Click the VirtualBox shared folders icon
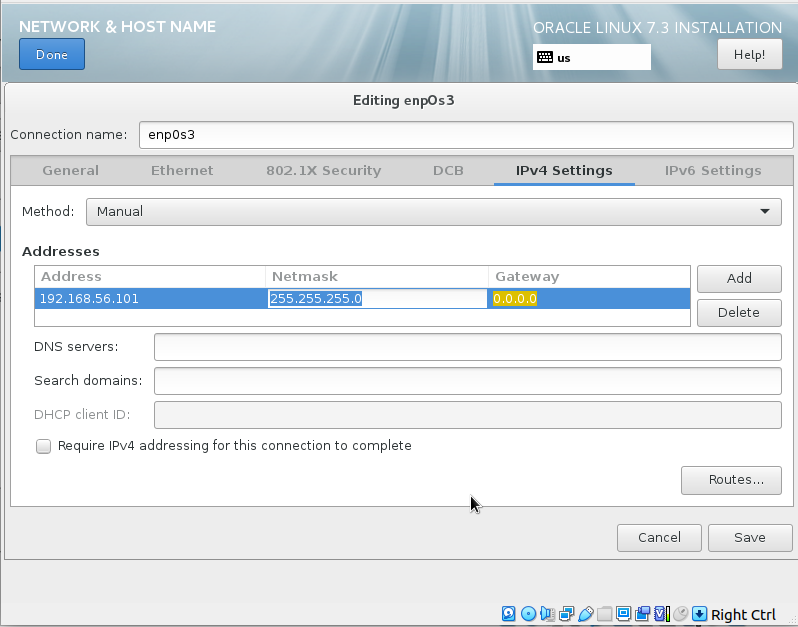The height and width of the screenshot is (627, 798). (605, 614)
